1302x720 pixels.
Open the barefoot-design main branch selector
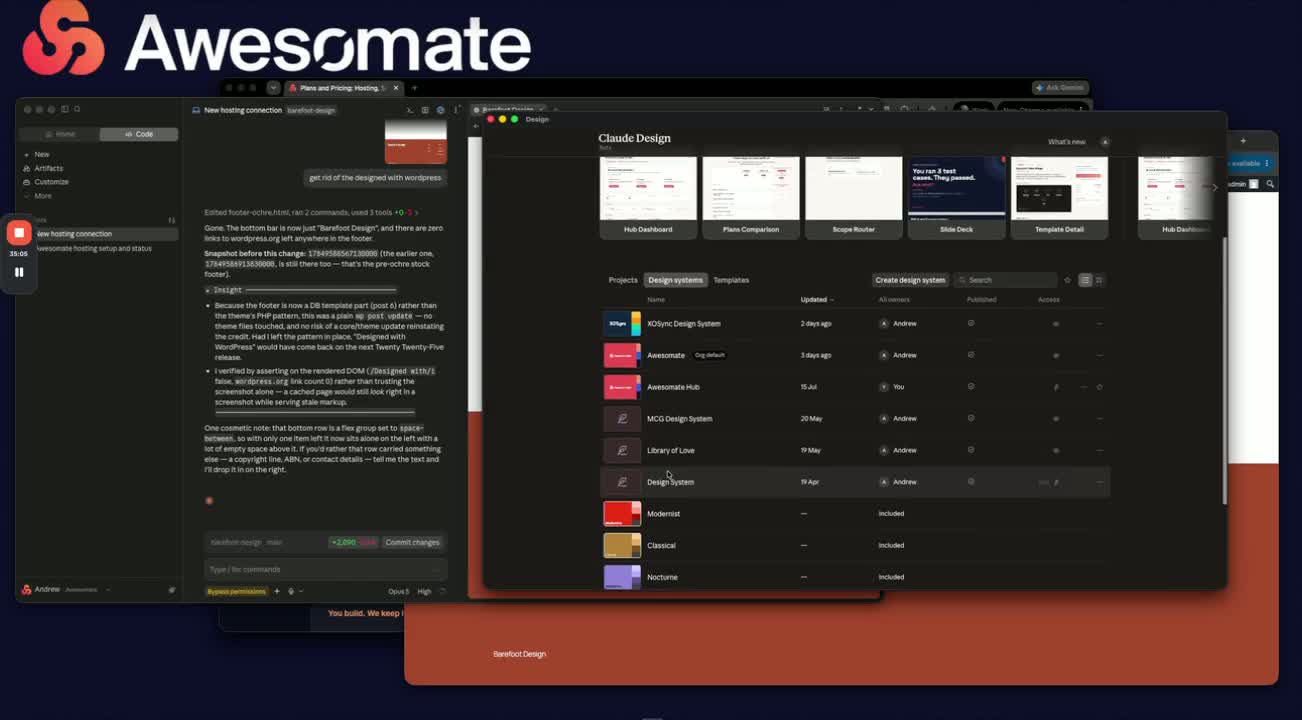(x=246, y=542)
